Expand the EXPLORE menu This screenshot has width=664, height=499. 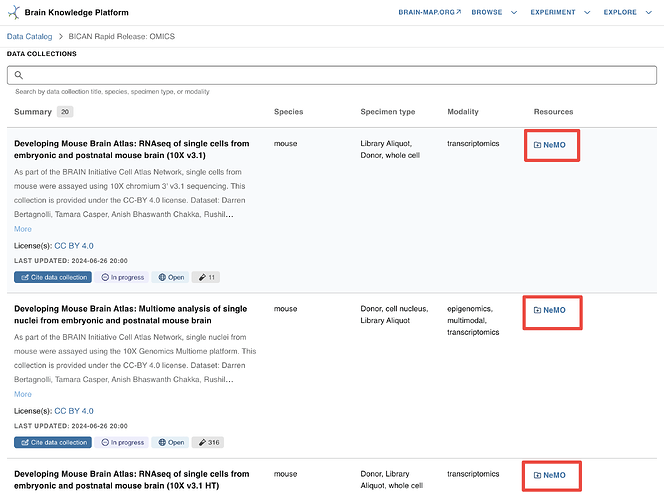pos(628,12)
